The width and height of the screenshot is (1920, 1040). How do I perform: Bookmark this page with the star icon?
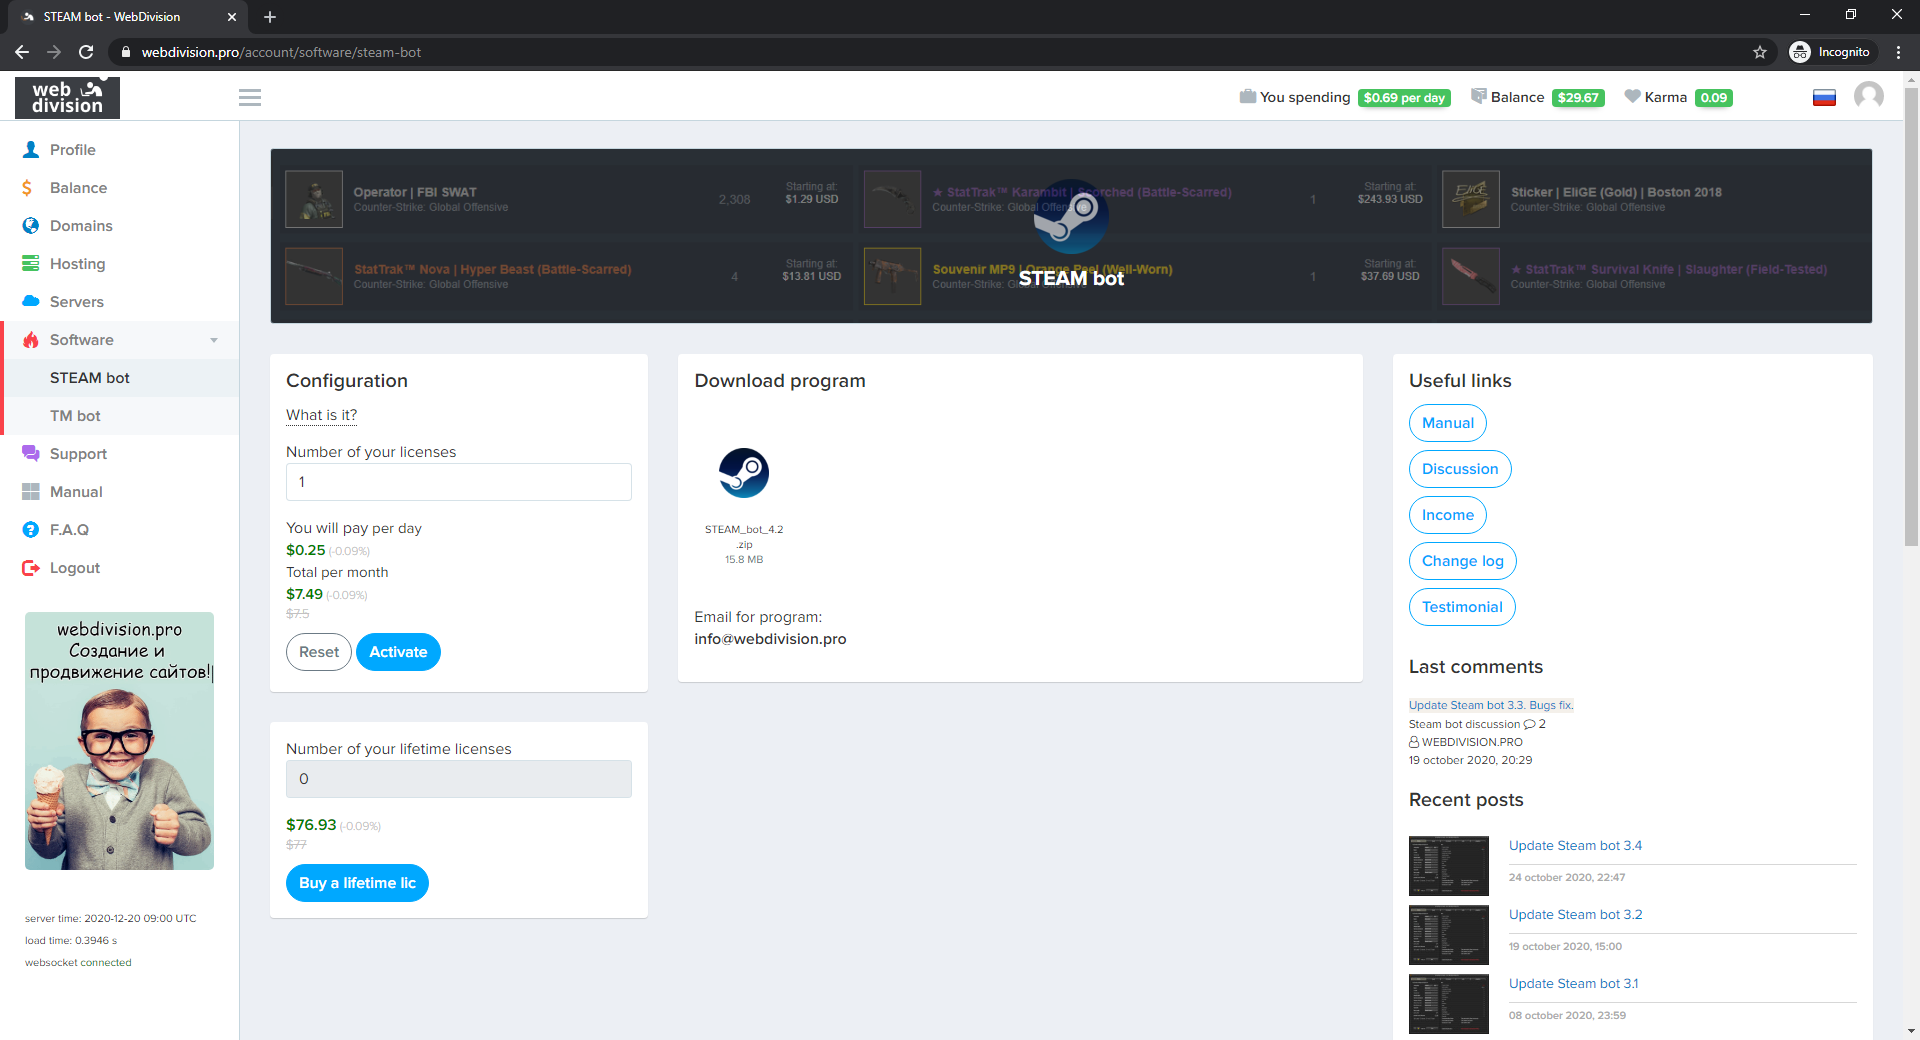click(x=1760, y=52)
